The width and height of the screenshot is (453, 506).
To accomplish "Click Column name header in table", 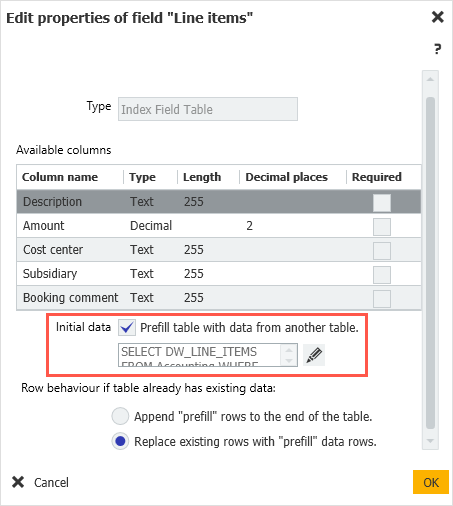I will tap(60, 177).
